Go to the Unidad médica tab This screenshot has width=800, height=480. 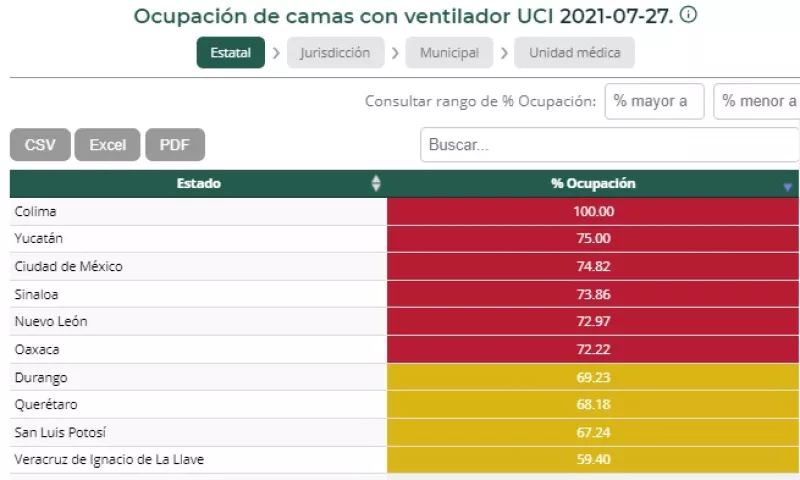[574, 53]
